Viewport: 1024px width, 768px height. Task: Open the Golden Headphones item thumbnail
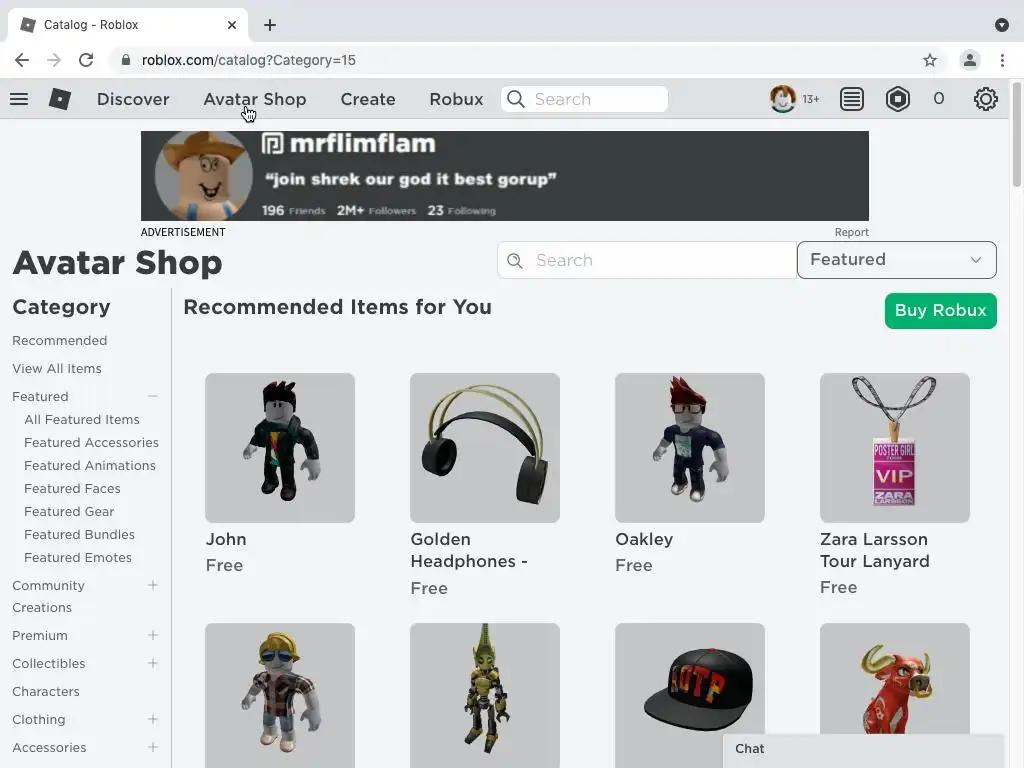pyautogui.click(x=485, y=448)
